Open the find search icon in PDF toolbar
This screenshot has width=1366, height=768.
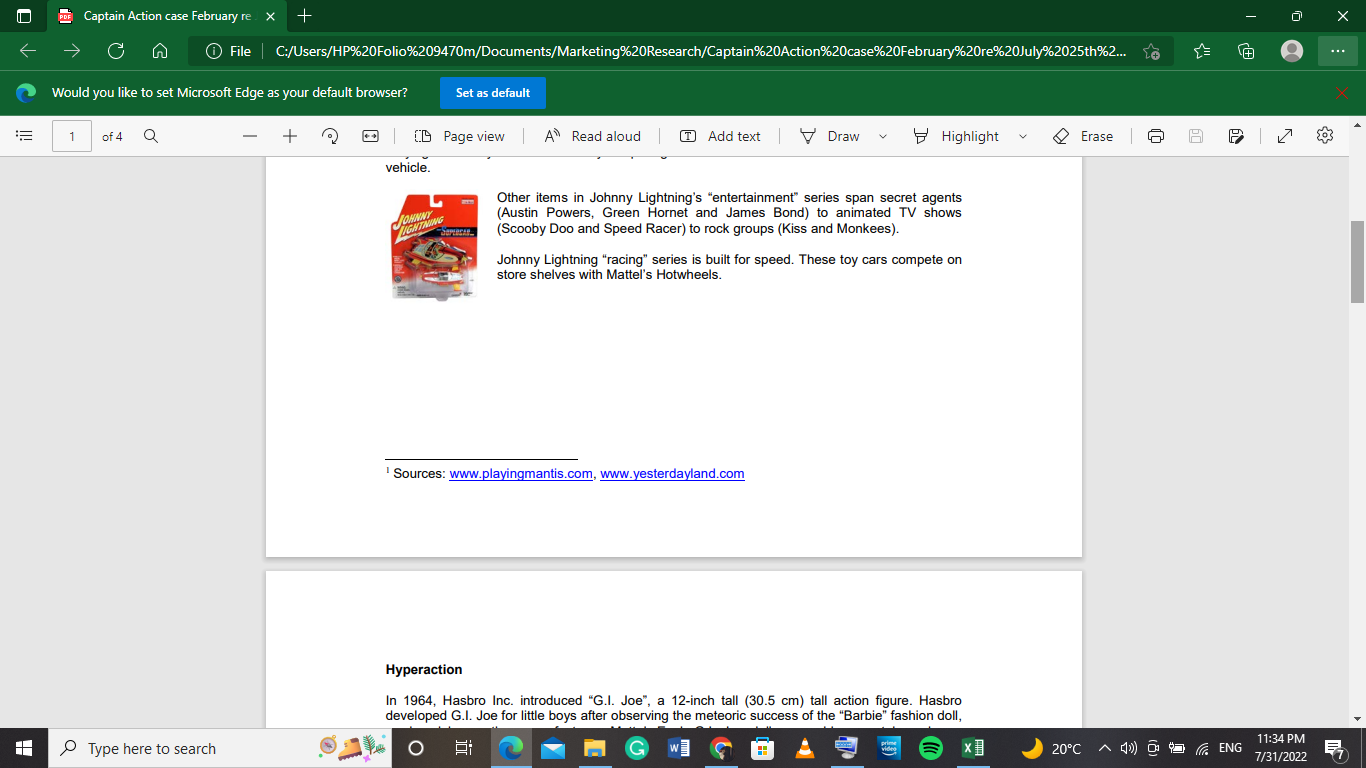(x=151, y=136)
